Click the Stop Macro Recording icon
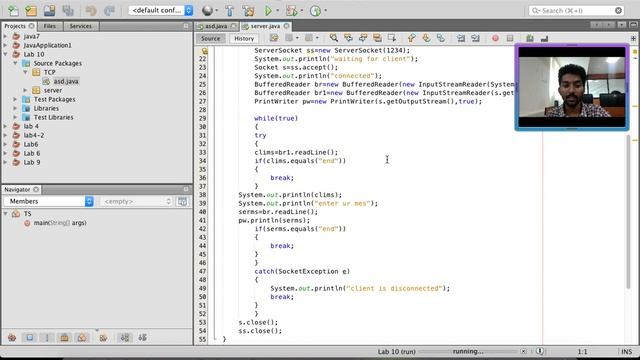 [x=510, y=38]
